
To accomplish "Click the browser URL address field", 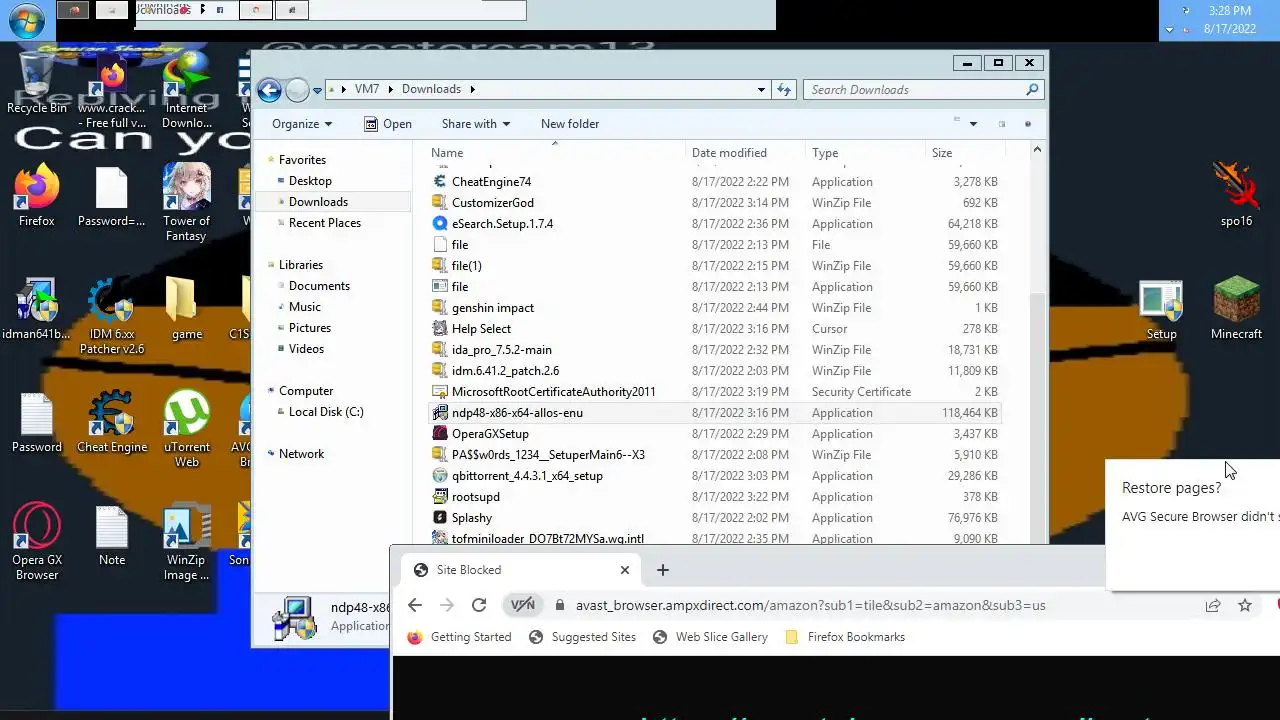I will tap(876, 605).
